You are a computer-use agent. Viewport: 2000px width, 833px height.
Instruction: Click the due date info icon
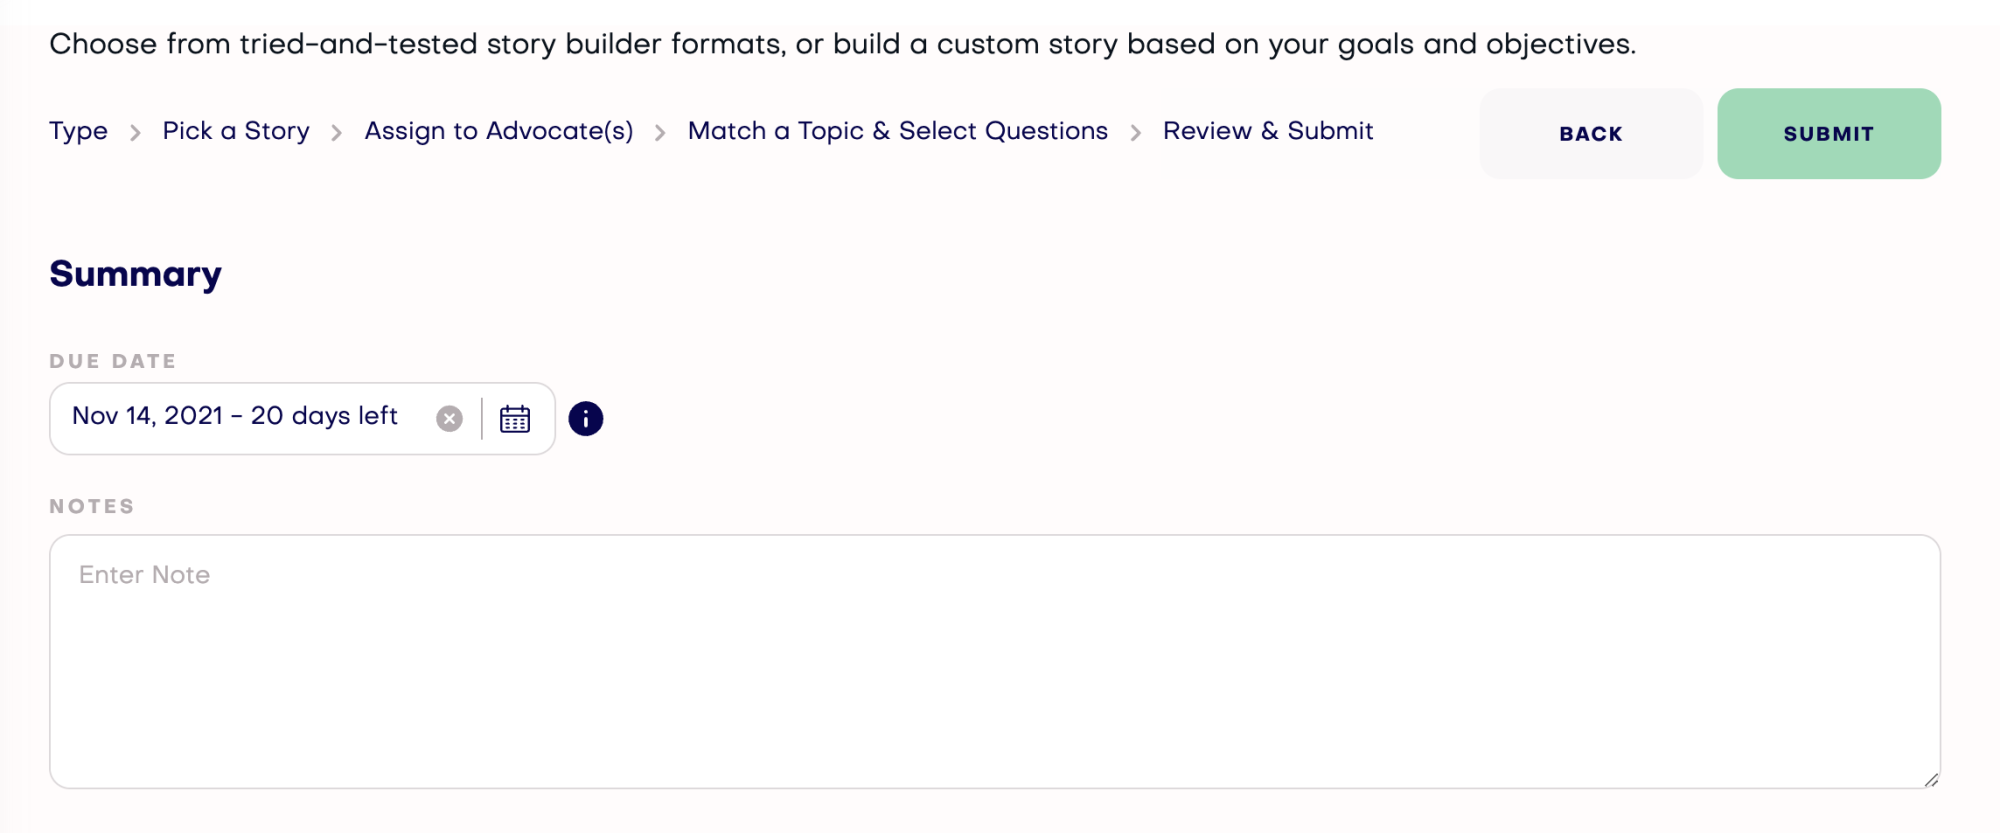[x=586, y=419]
